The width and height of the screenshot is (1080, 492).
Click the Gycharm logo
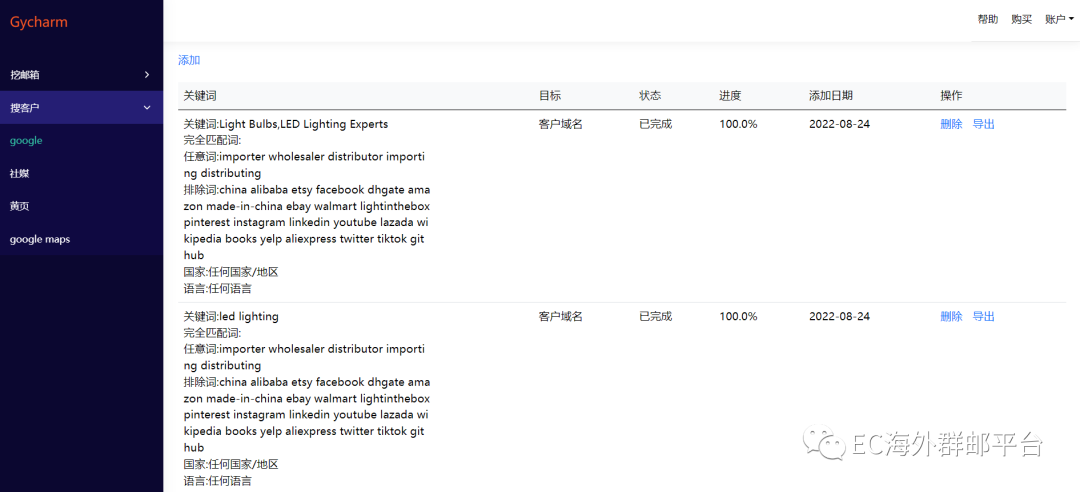(39, 22)
